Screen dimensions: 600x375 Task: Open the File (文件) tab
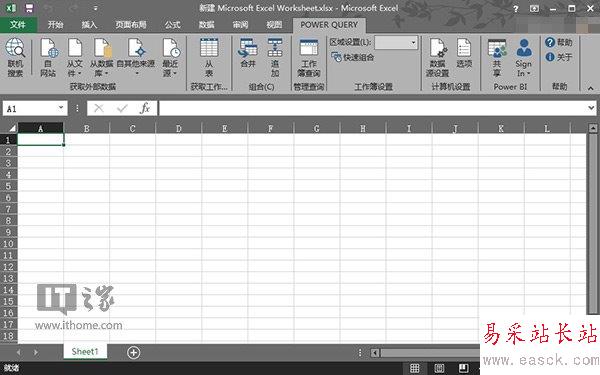click(x=18, y=25)
